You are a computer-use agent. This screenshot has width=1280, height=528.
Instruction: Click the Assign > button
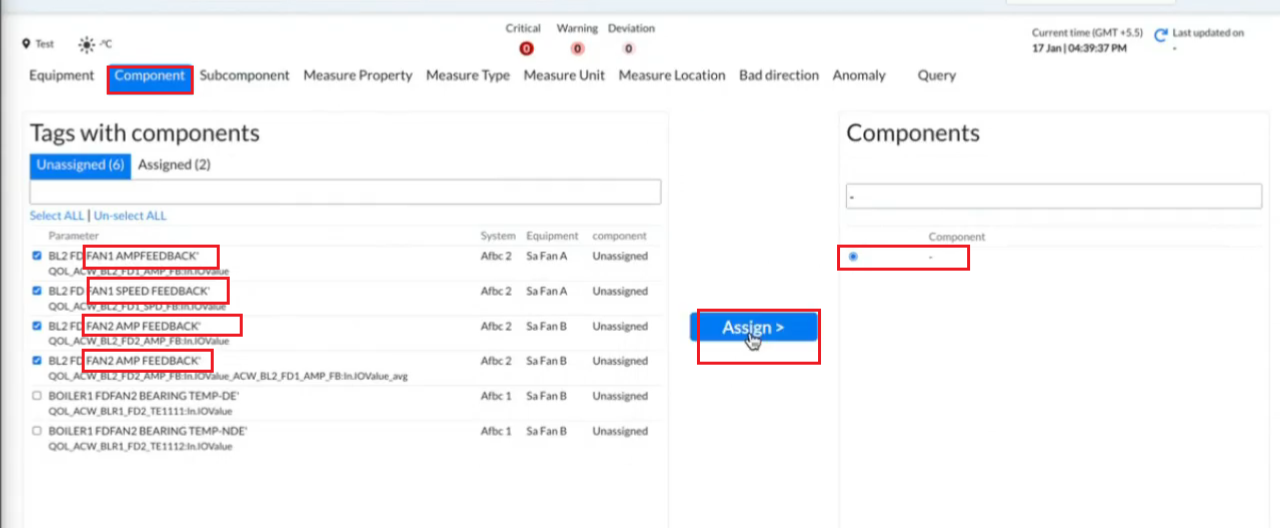753,327
